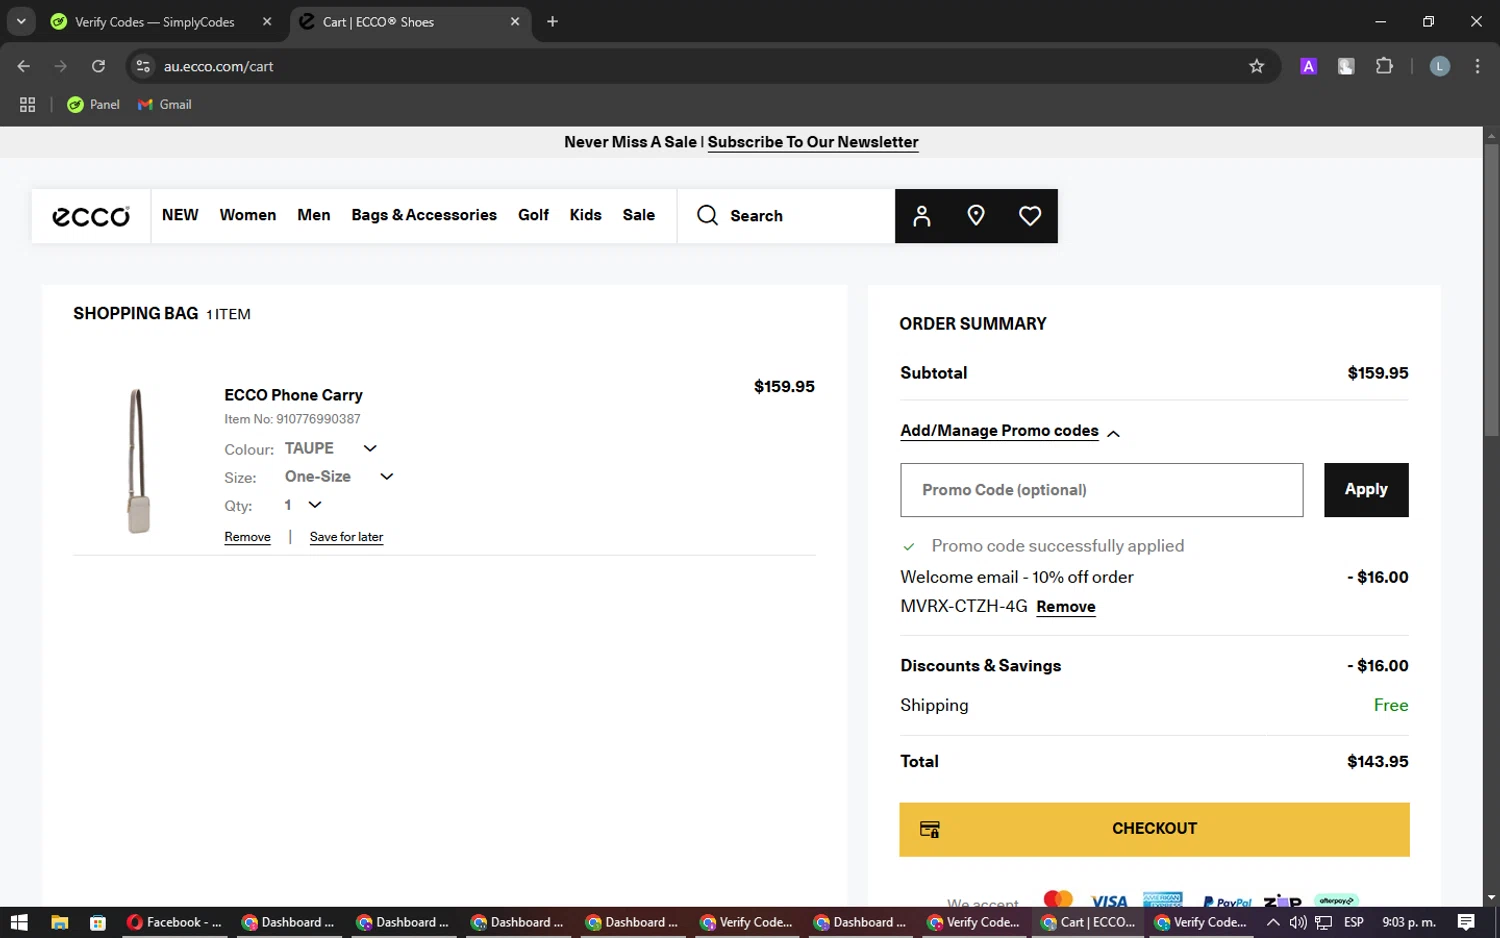The image size is (1500, 938).
Task: Open the notifications center icon
Action: click(x=1466, y=922)
